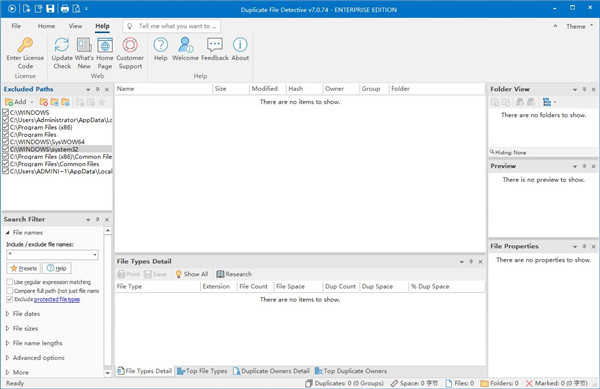The width and height of the screenshot is (600, 389).
Task: Switch to the Top File Types tab
Action: (x=202, y=371)
